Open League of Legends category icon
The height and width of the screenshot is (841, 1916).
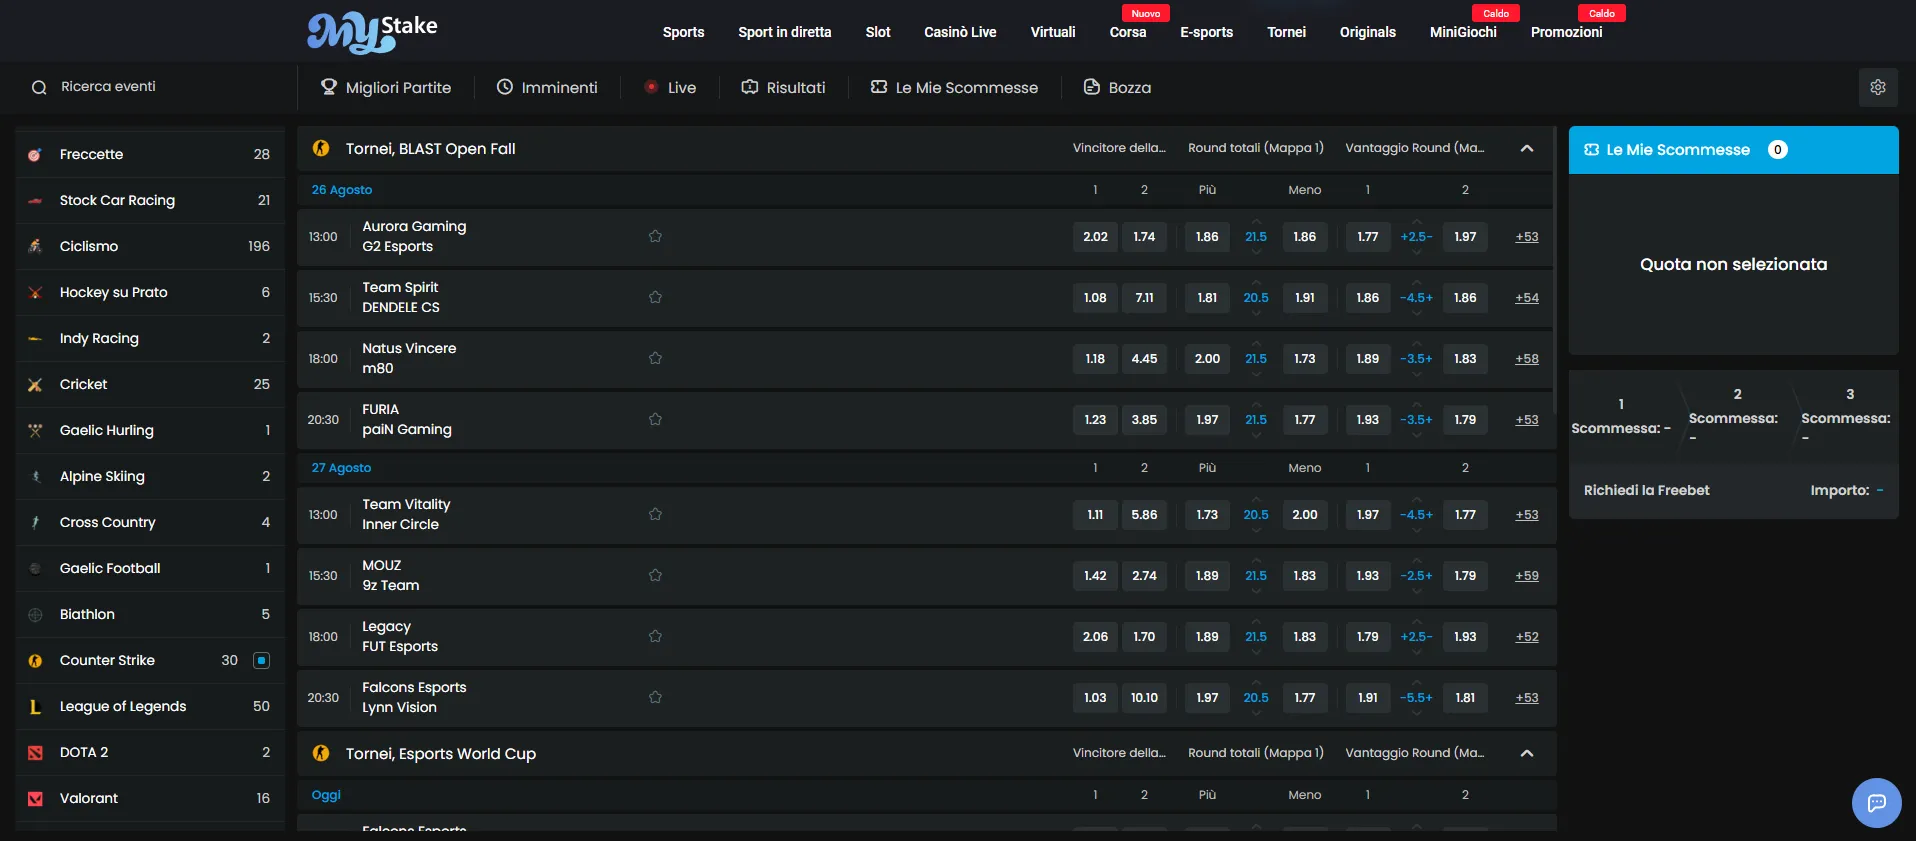(35, 706)
